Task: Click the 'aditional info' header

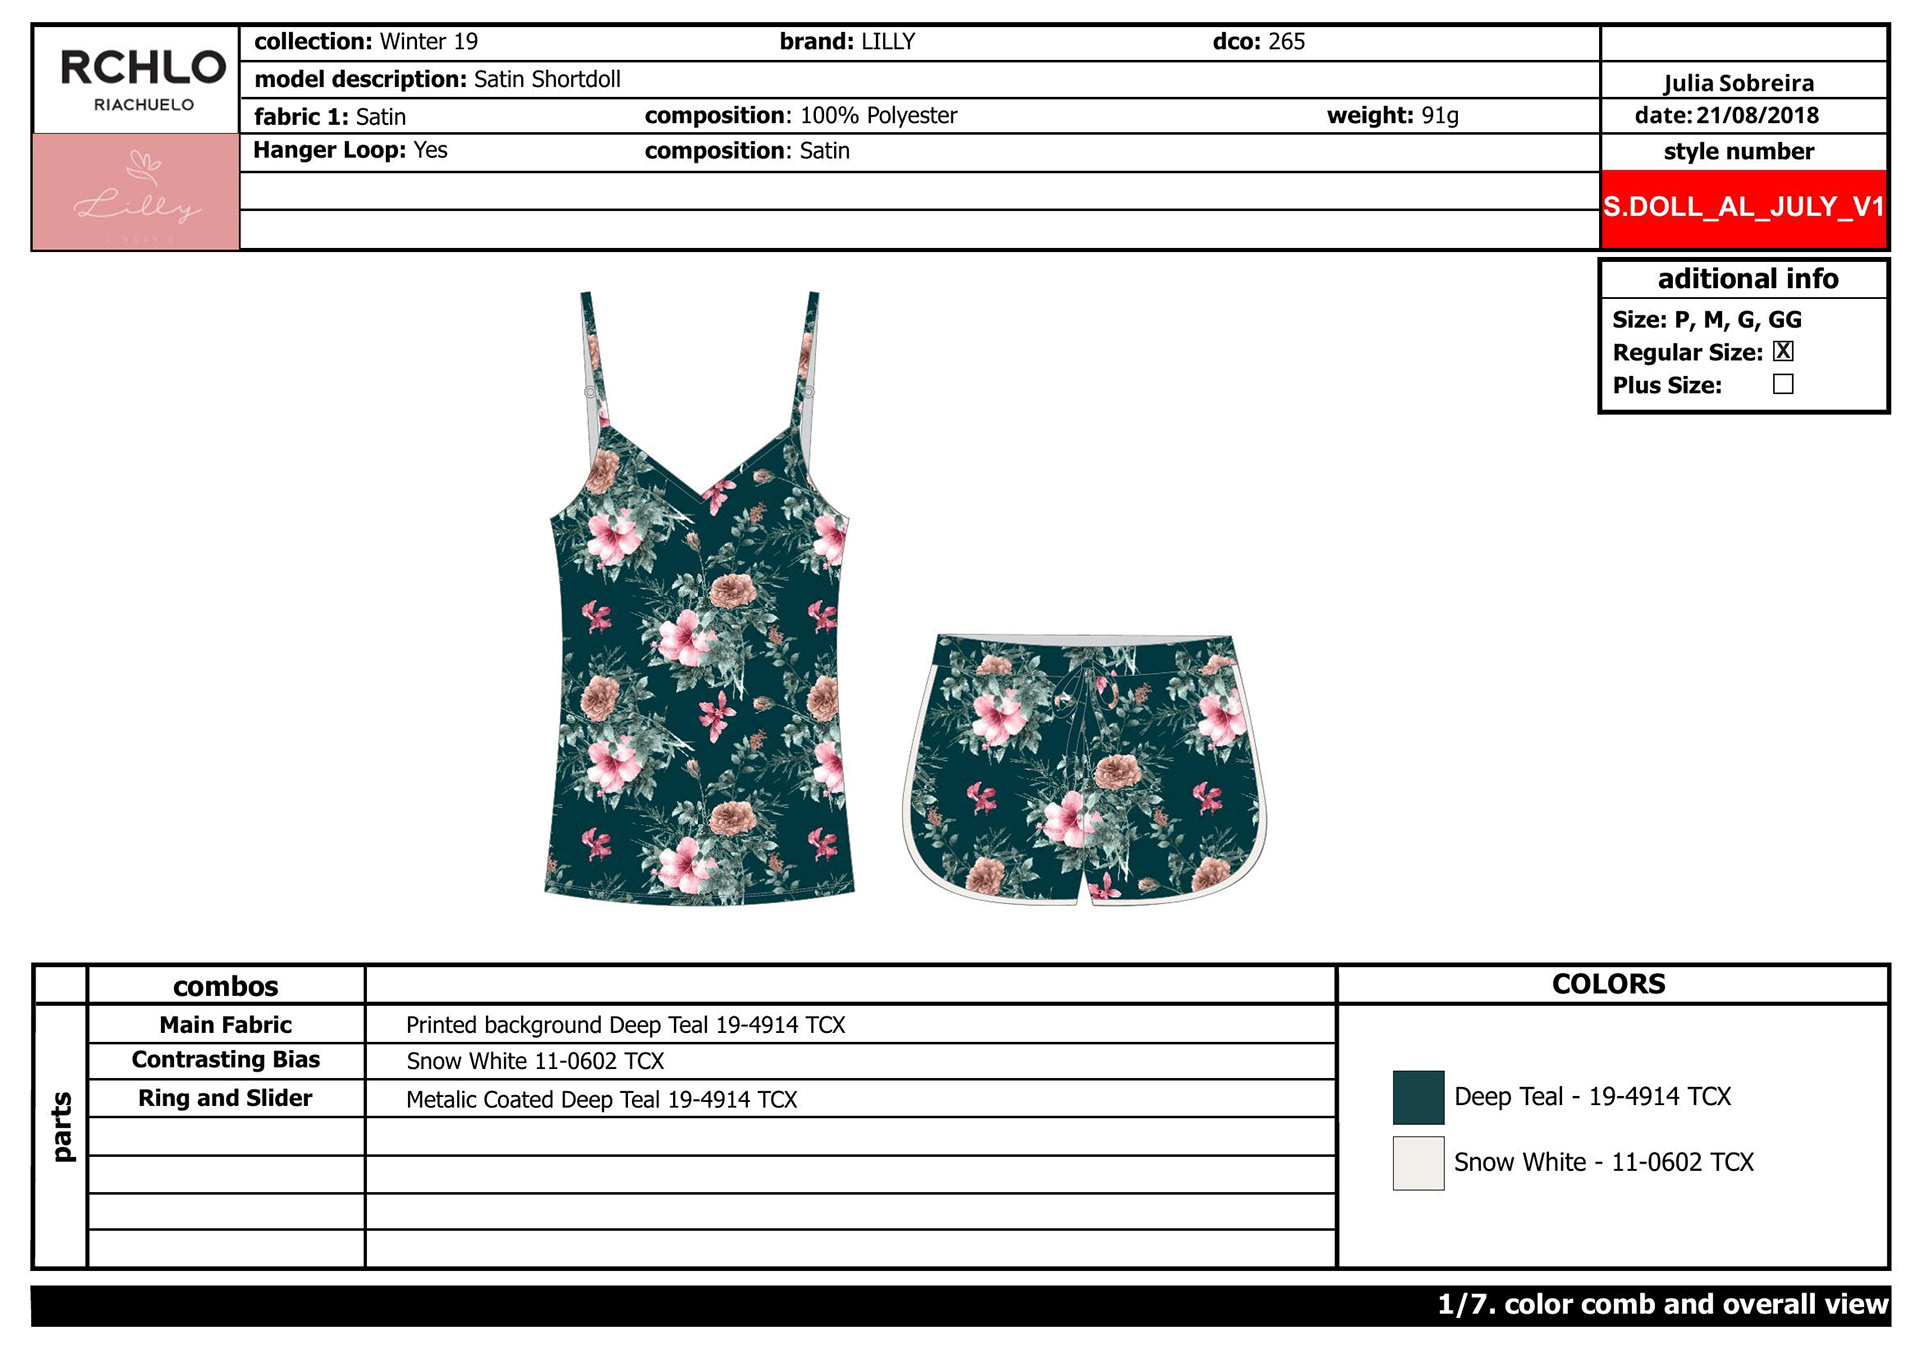Action: coord(1746,279)
